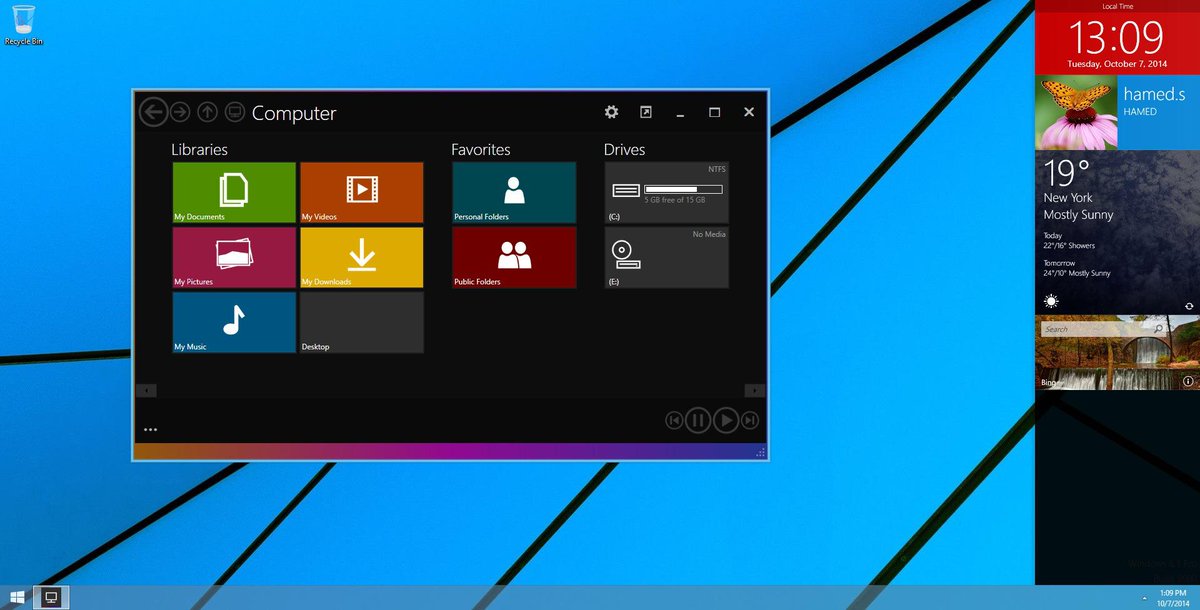The height and width of the screenshot is (610, 1200).
Task: Go forward with the right arrow button
Action: tap(180, 112)
